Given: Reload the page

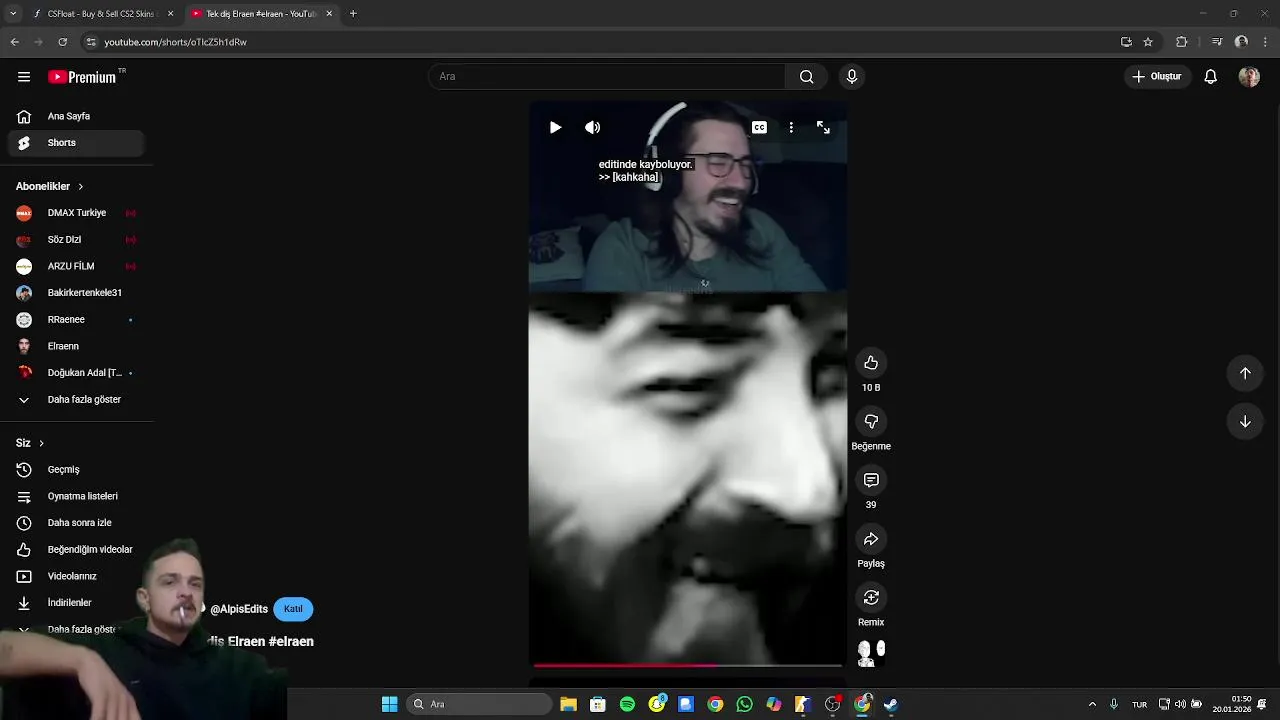Looking at the screenshot, I should [x=62, y=42].
